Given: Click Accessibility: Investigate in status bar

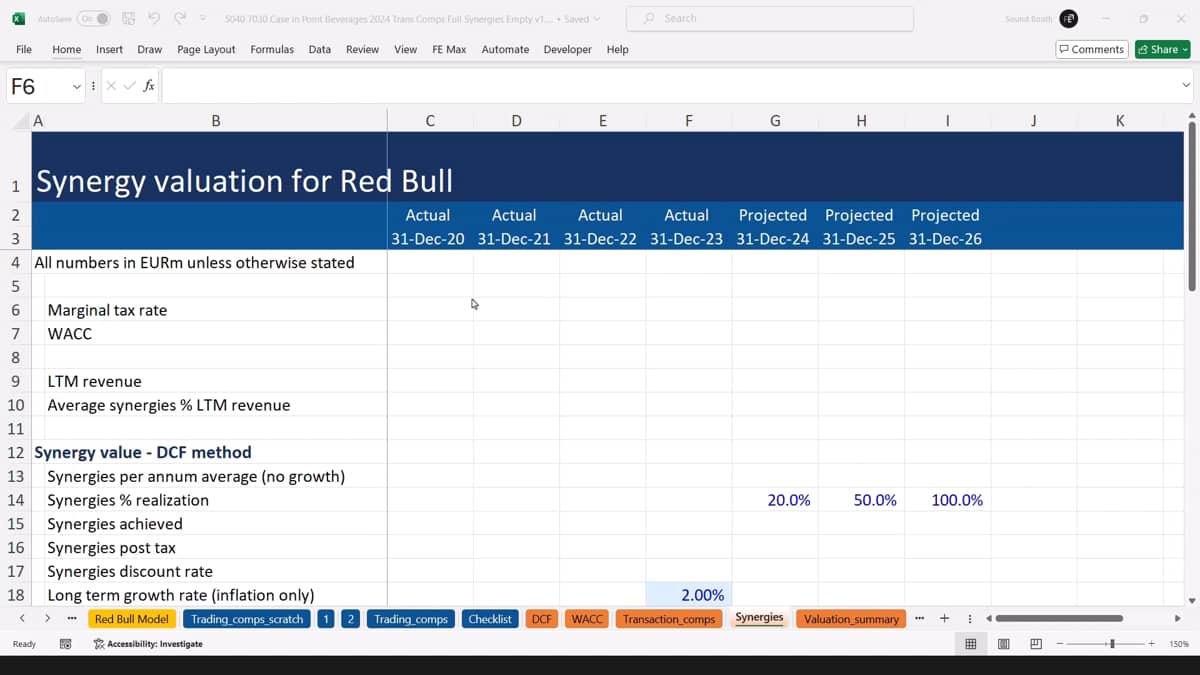Looking at the screenshot, I should click(148, 644).
